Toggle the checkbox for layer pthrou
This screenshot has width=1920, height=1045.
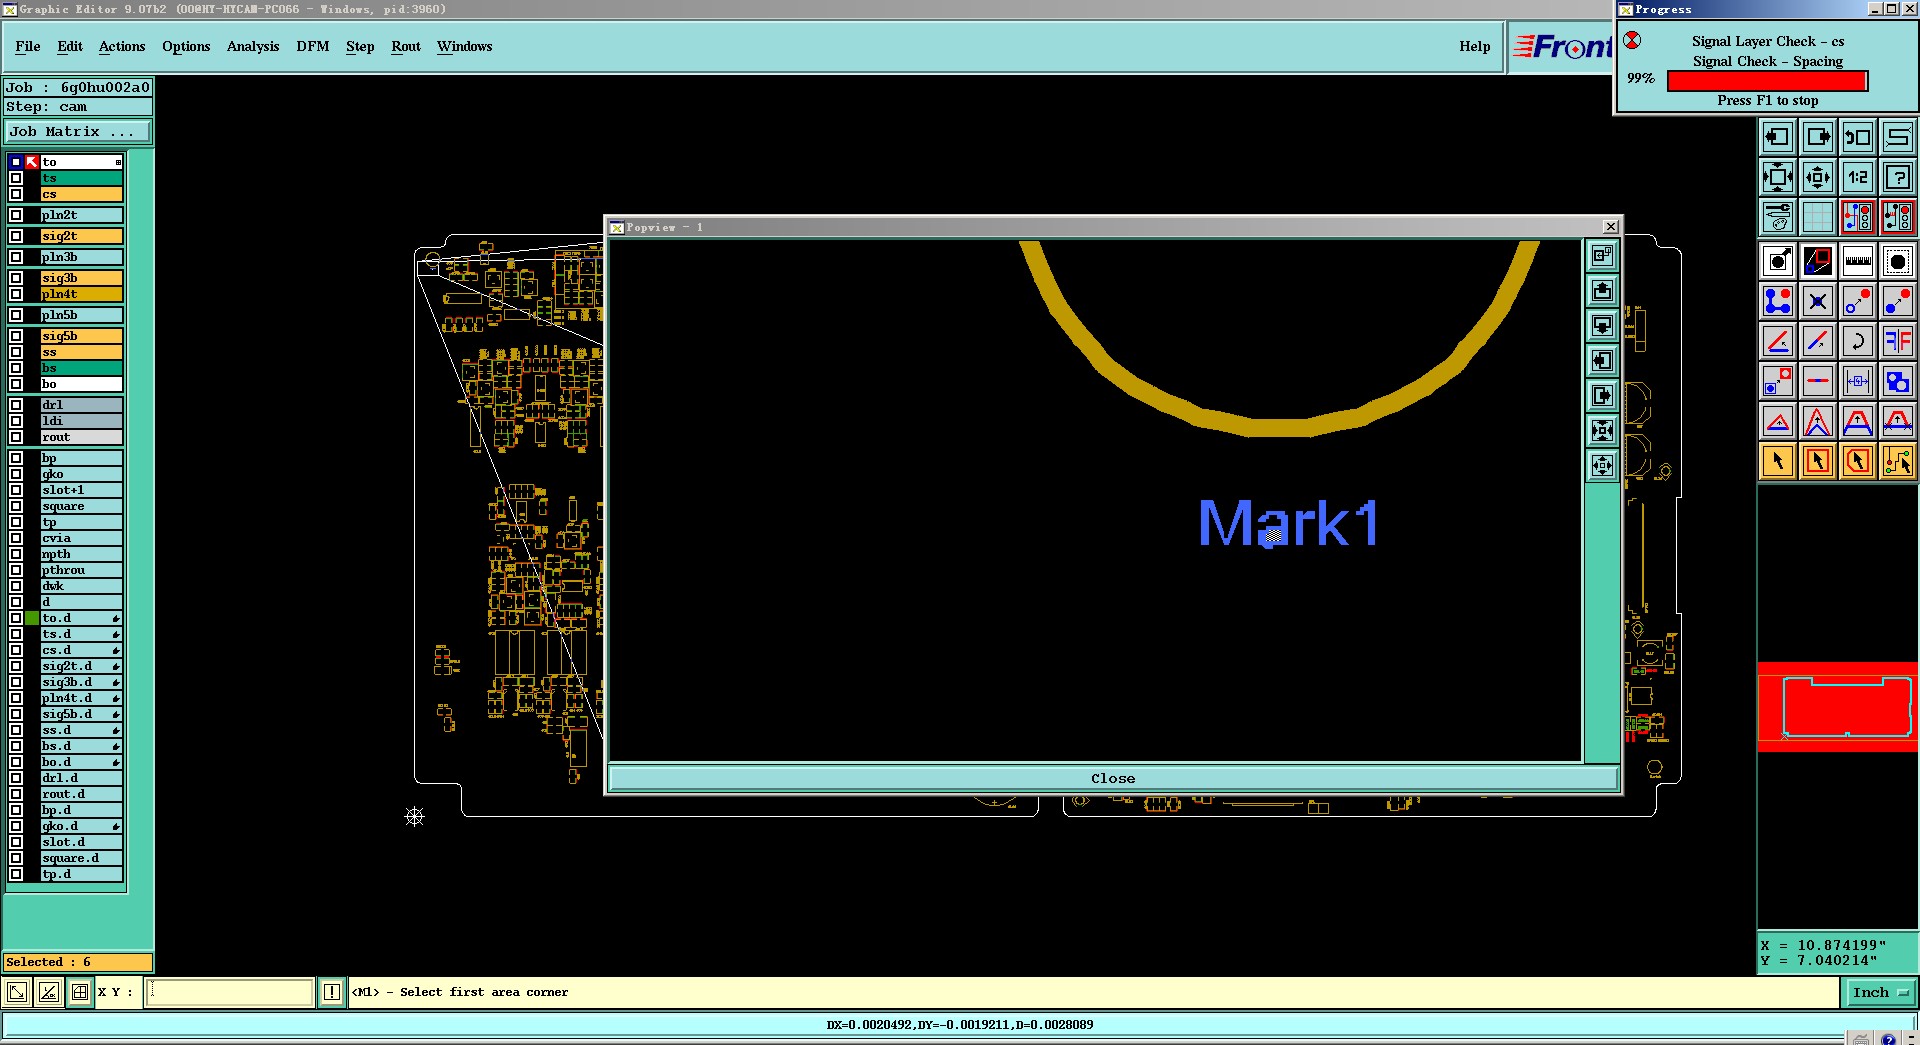click(x=16, y=570)
